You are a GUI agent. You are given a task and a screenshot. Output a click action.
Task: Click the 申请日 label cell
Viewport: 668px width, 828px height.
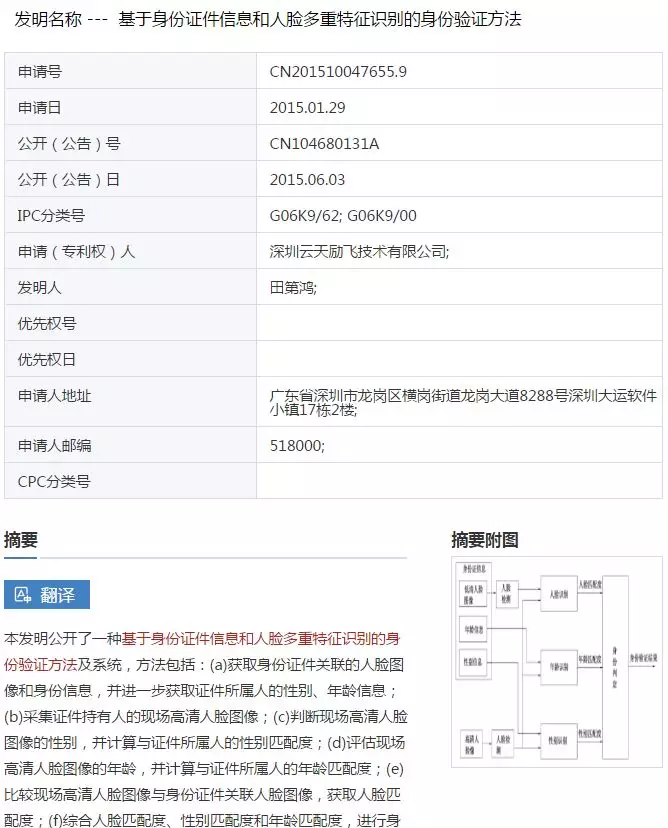(130, 107)
